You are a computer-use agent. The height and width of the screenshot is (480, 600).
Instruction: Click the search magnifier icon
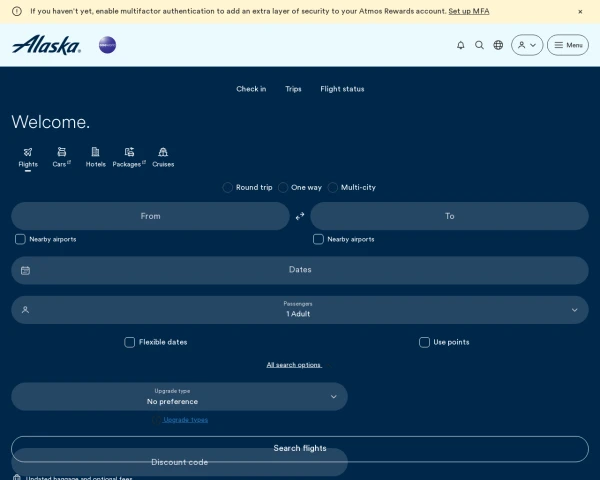479,45
